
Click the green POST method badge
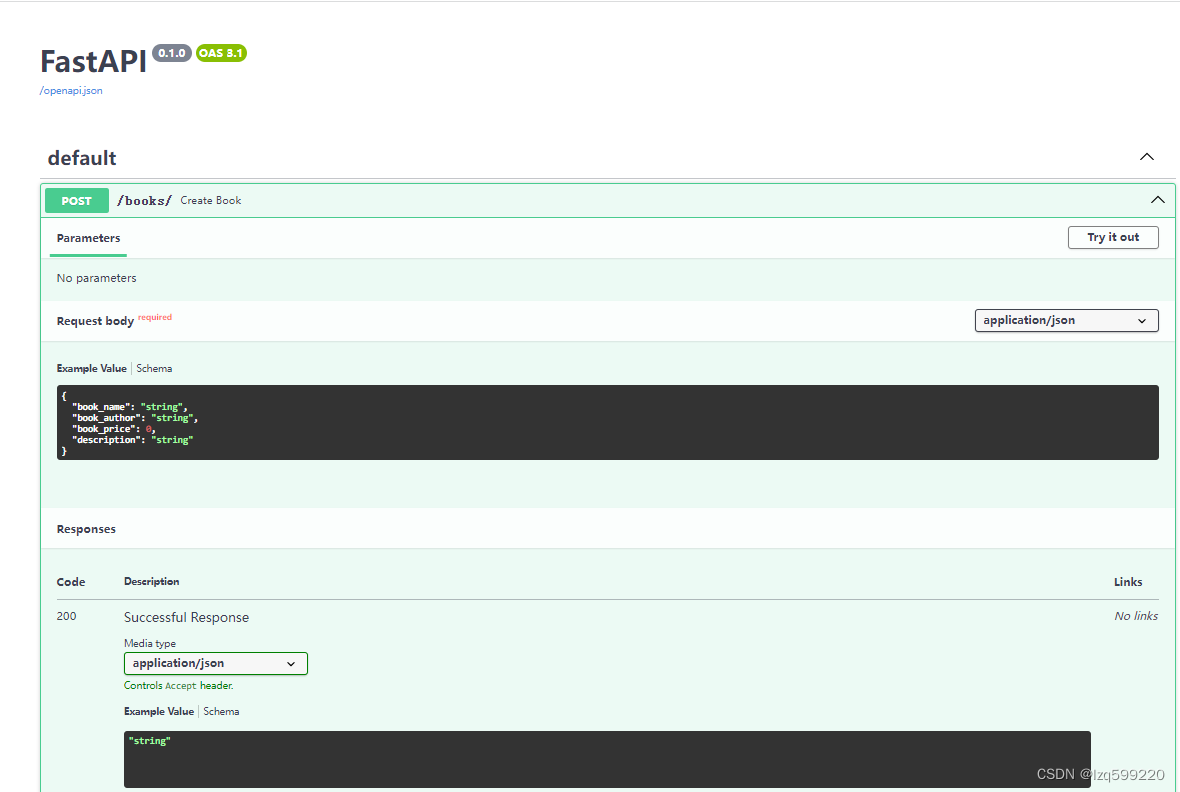(77, 201)
